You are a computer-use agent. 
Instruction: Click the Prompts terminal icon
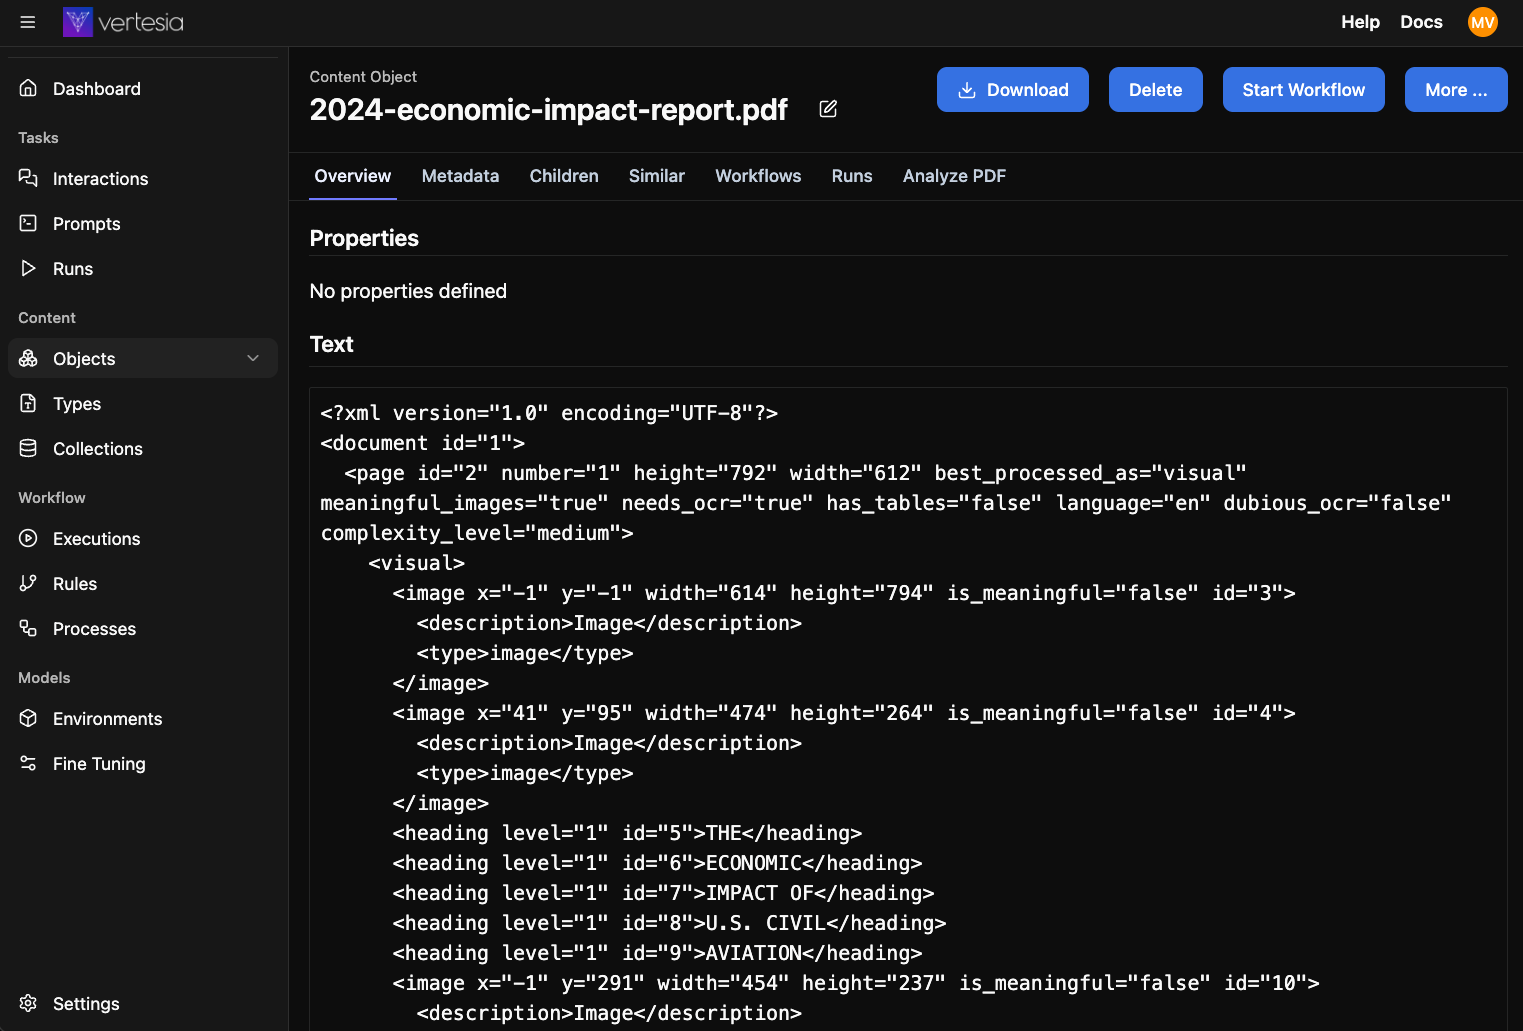[x=28, y=223]
